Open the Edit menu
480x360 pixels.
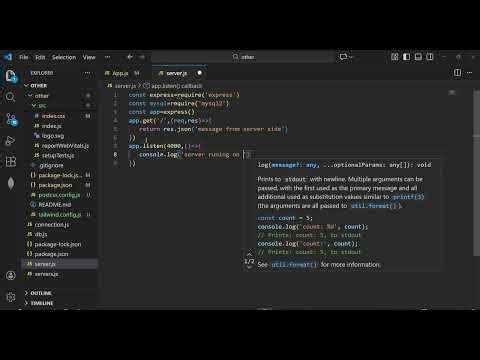pos(40,57)
